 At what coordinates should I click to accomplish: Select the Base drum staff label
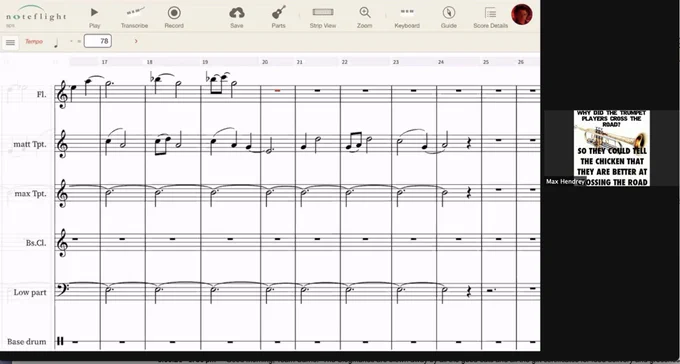(x=26, y=342)
